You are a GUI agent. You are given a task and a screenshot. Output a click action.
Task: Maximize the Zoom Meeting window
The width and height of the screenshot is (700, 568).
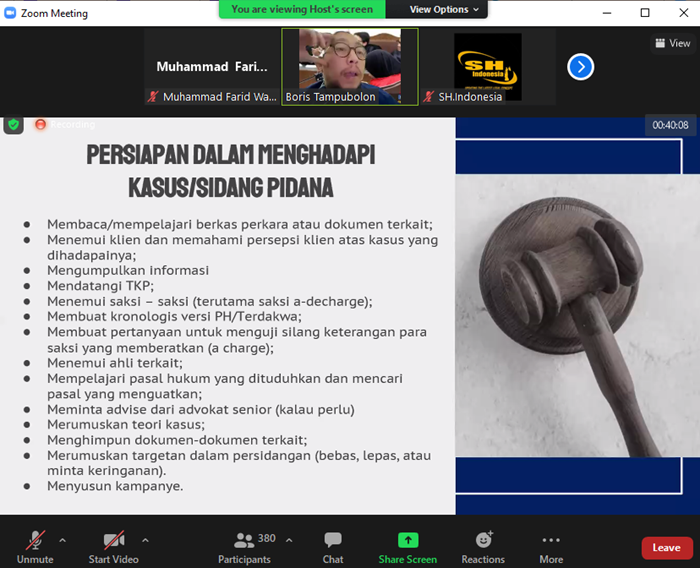(645, 13)
